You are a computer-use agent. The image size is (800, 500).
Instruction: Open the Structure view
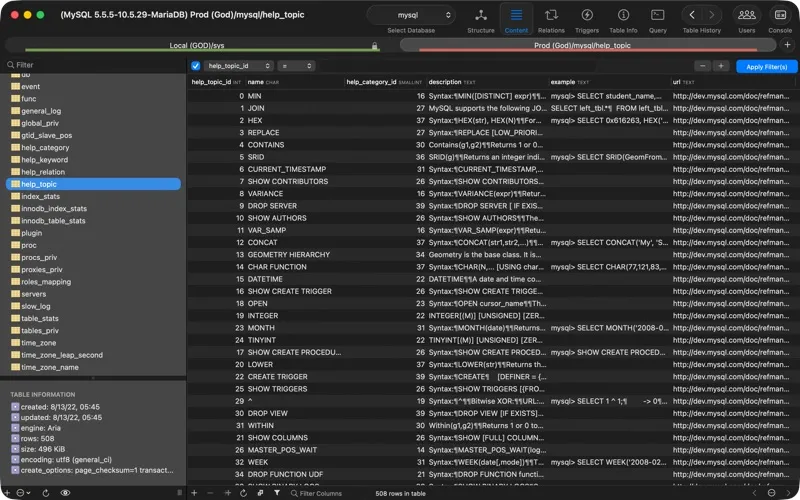click(x=481, y=20)
